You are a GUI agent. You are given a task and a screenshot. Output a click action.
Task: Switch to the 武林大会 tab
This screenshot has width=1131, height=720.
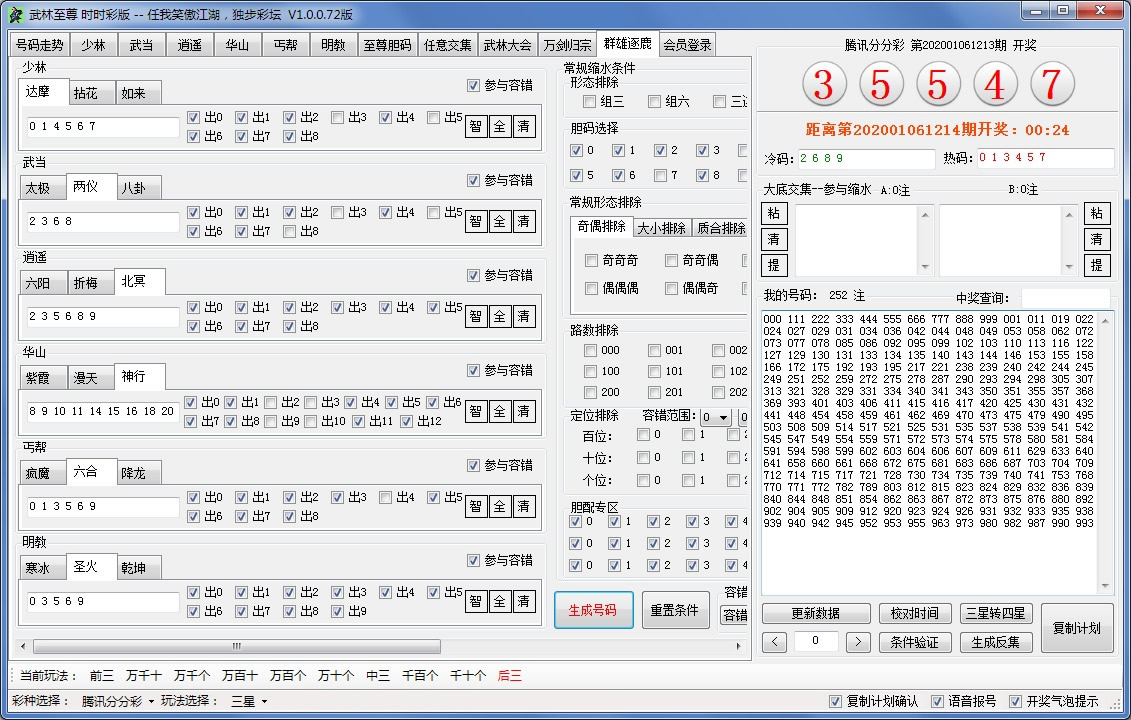point(508,45)
